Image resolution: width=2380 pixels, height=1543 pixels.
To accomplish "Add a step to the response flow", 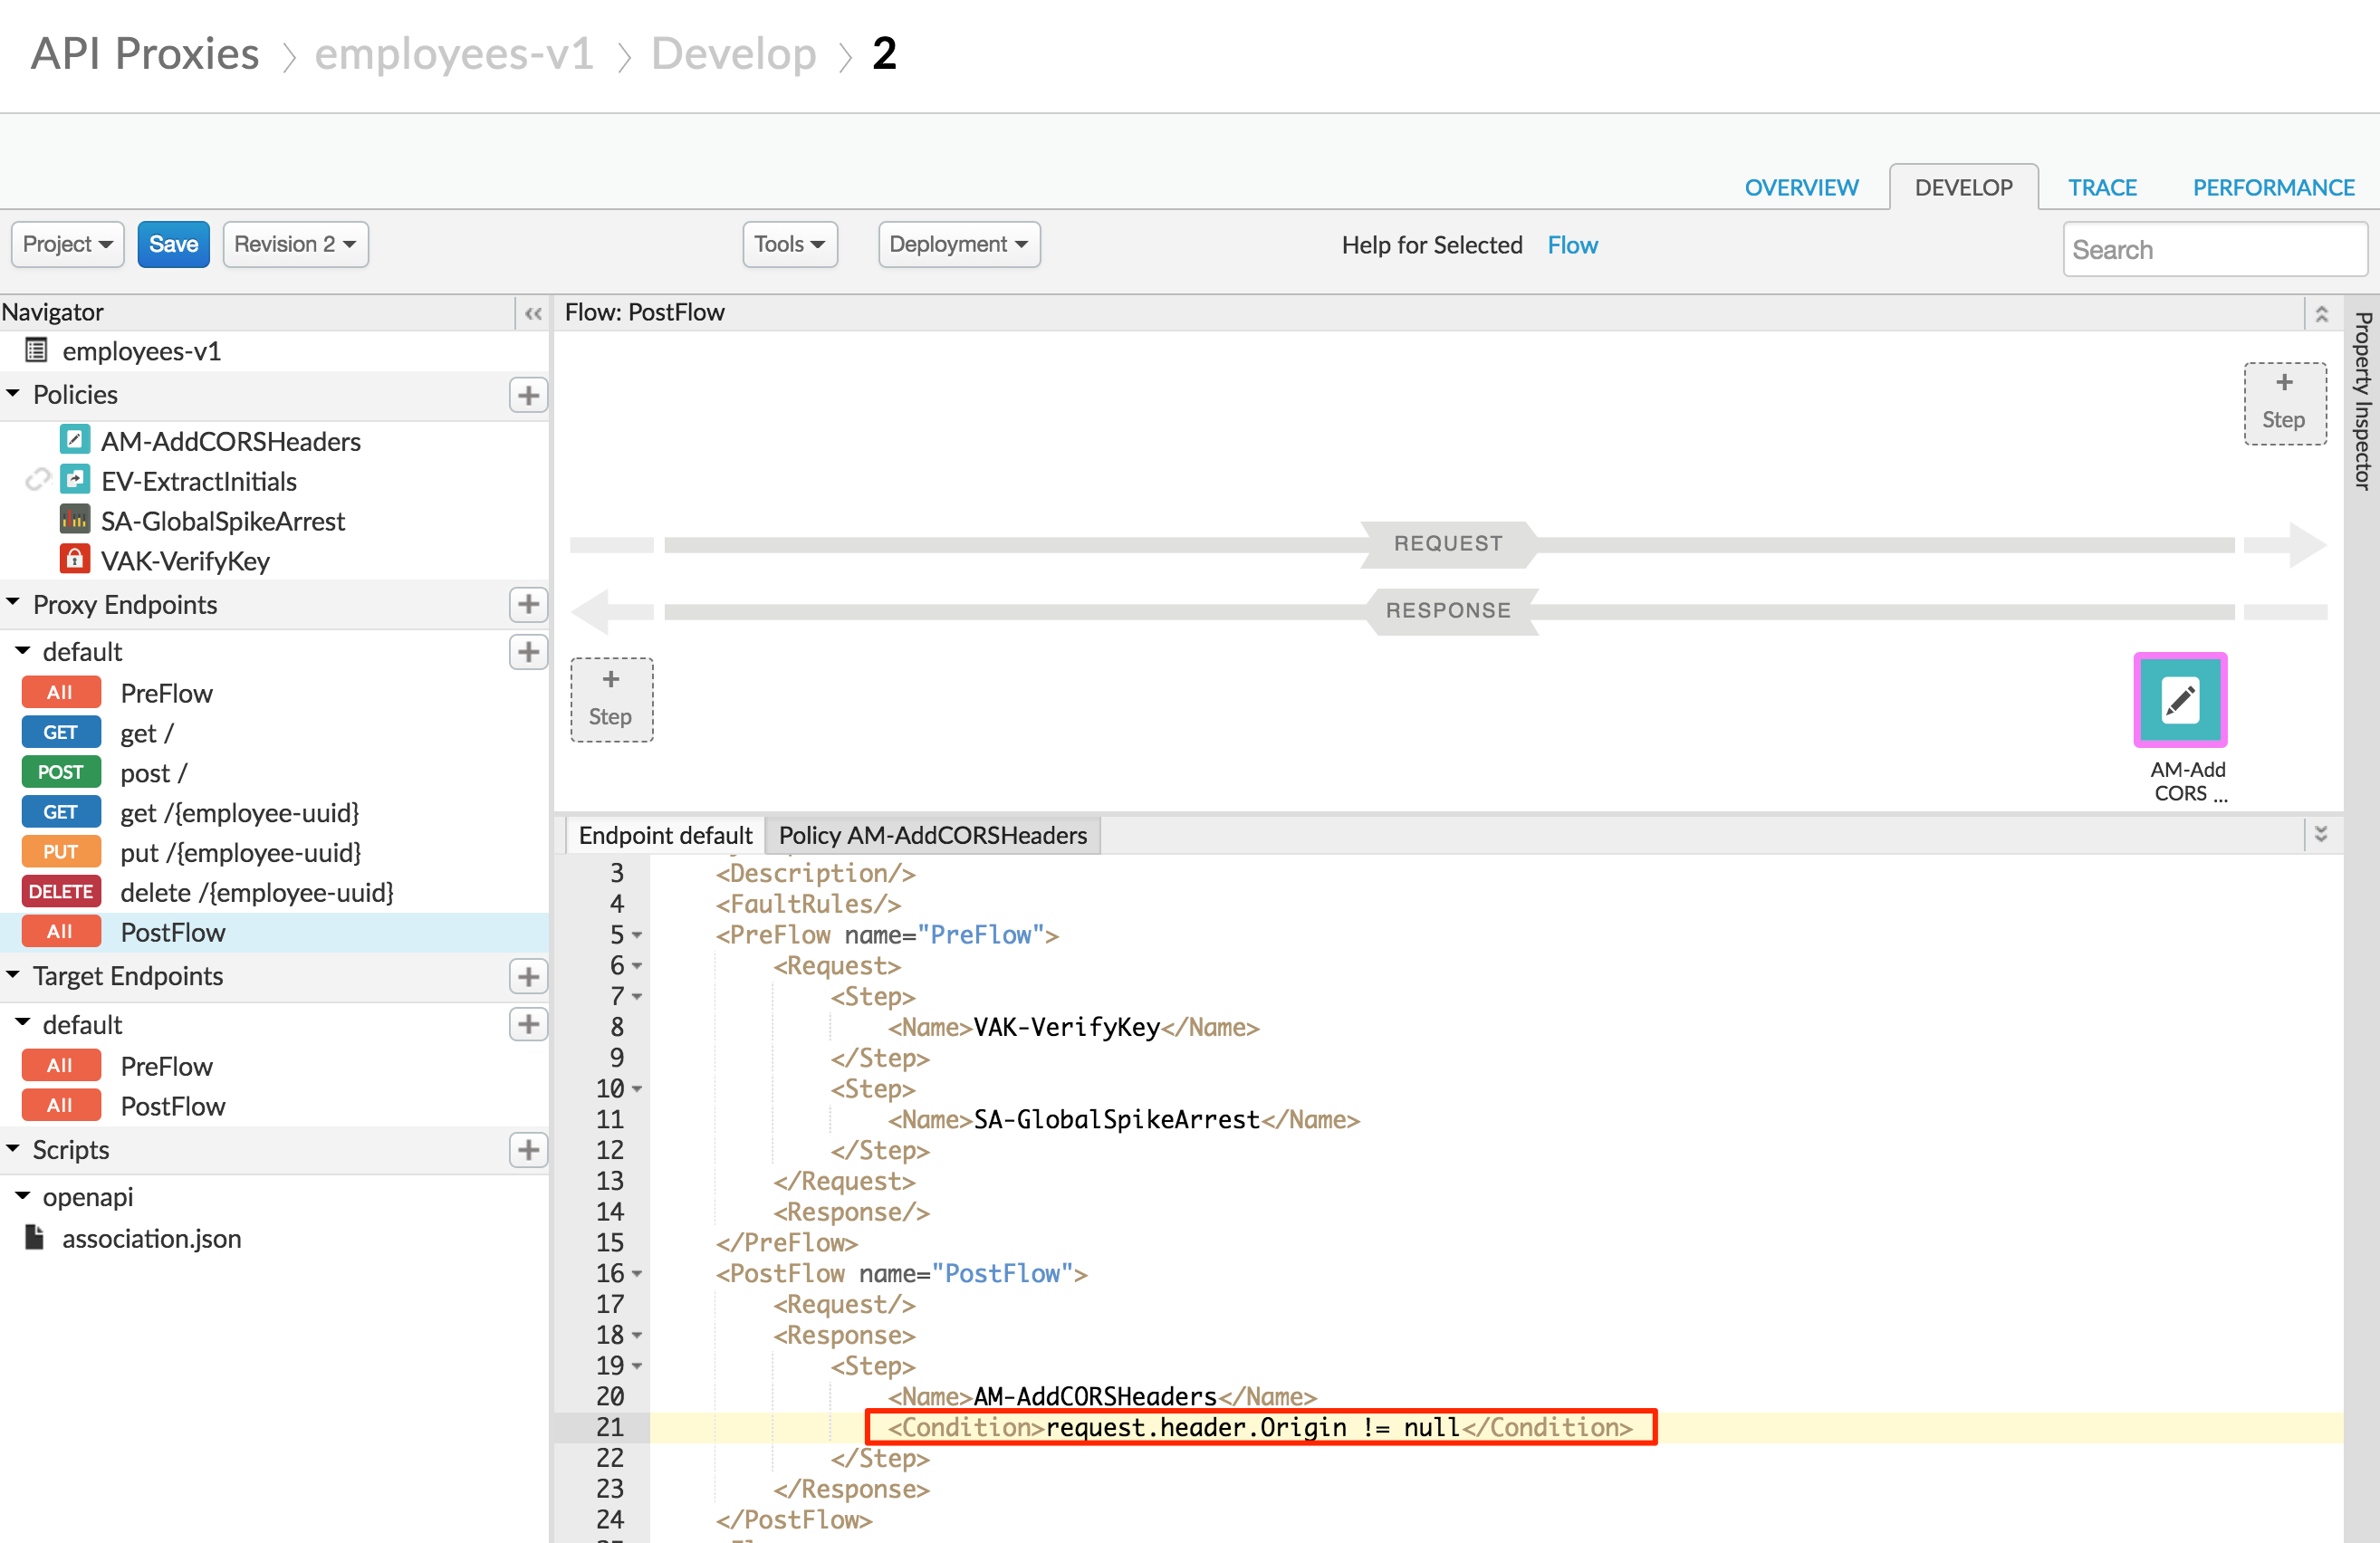I will tap(611, 700).
